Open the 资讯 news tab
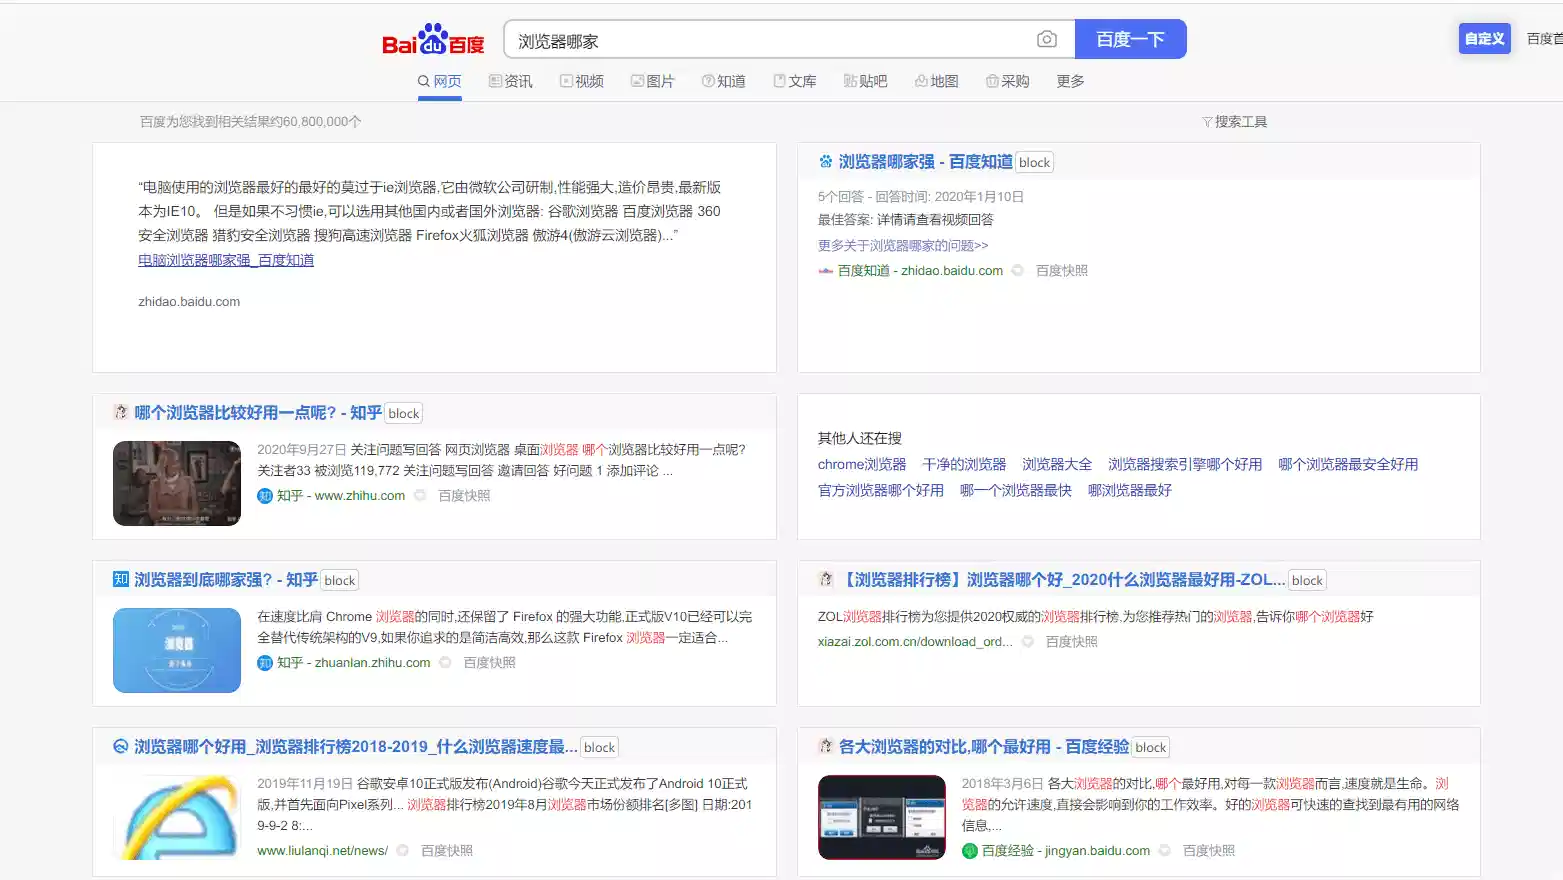The image size is (1563, 880). (510, 81)
